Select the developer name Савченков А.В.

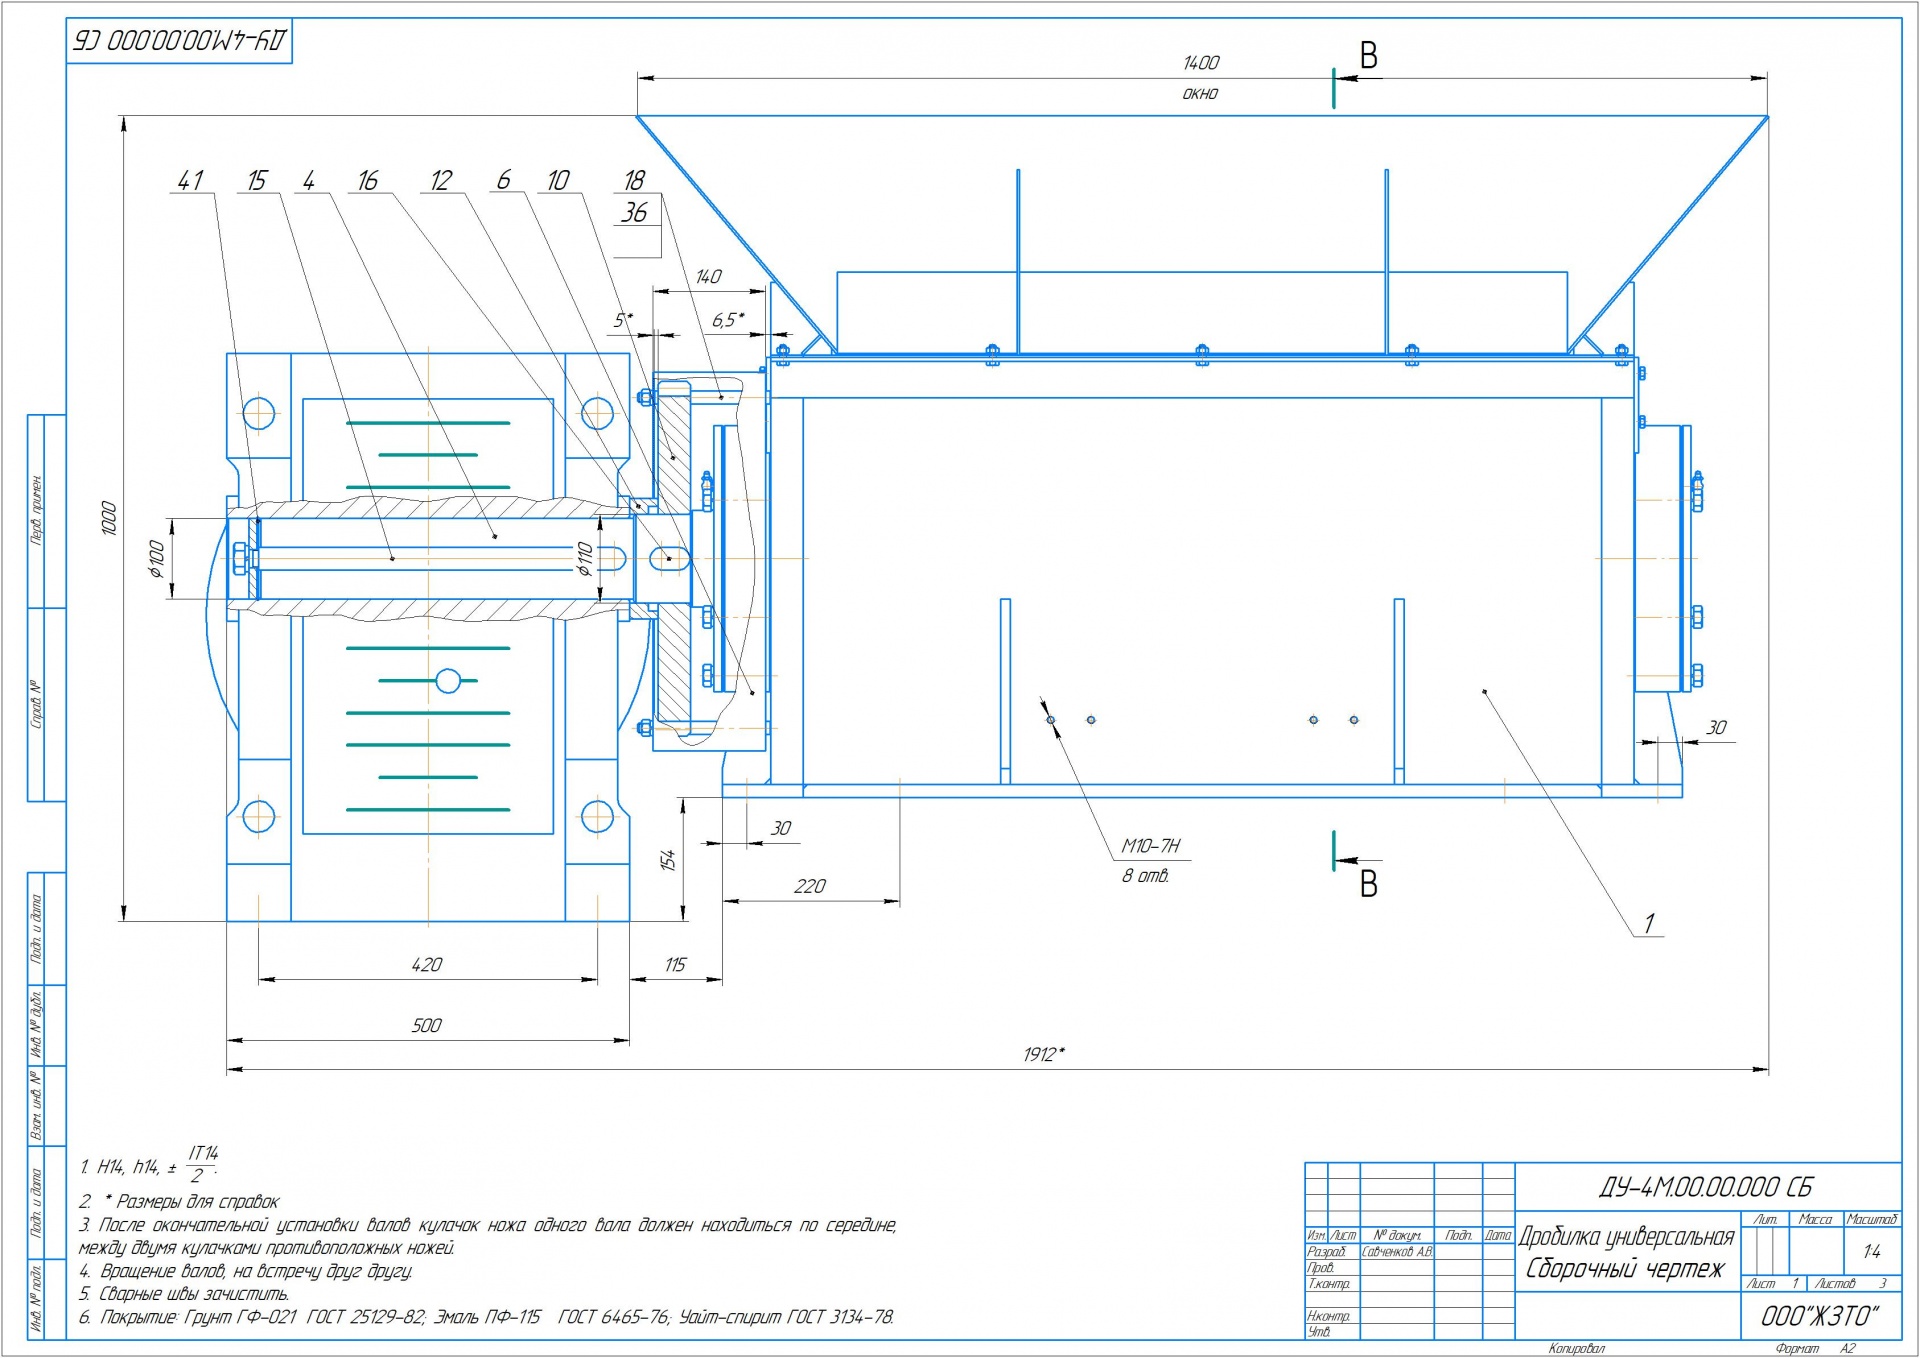click(x=1397, y=1252)
